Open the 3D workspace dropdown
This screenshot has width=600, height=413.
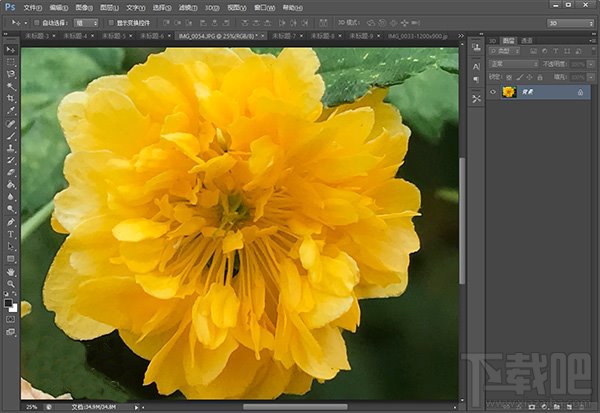click(x=569, y=21)
